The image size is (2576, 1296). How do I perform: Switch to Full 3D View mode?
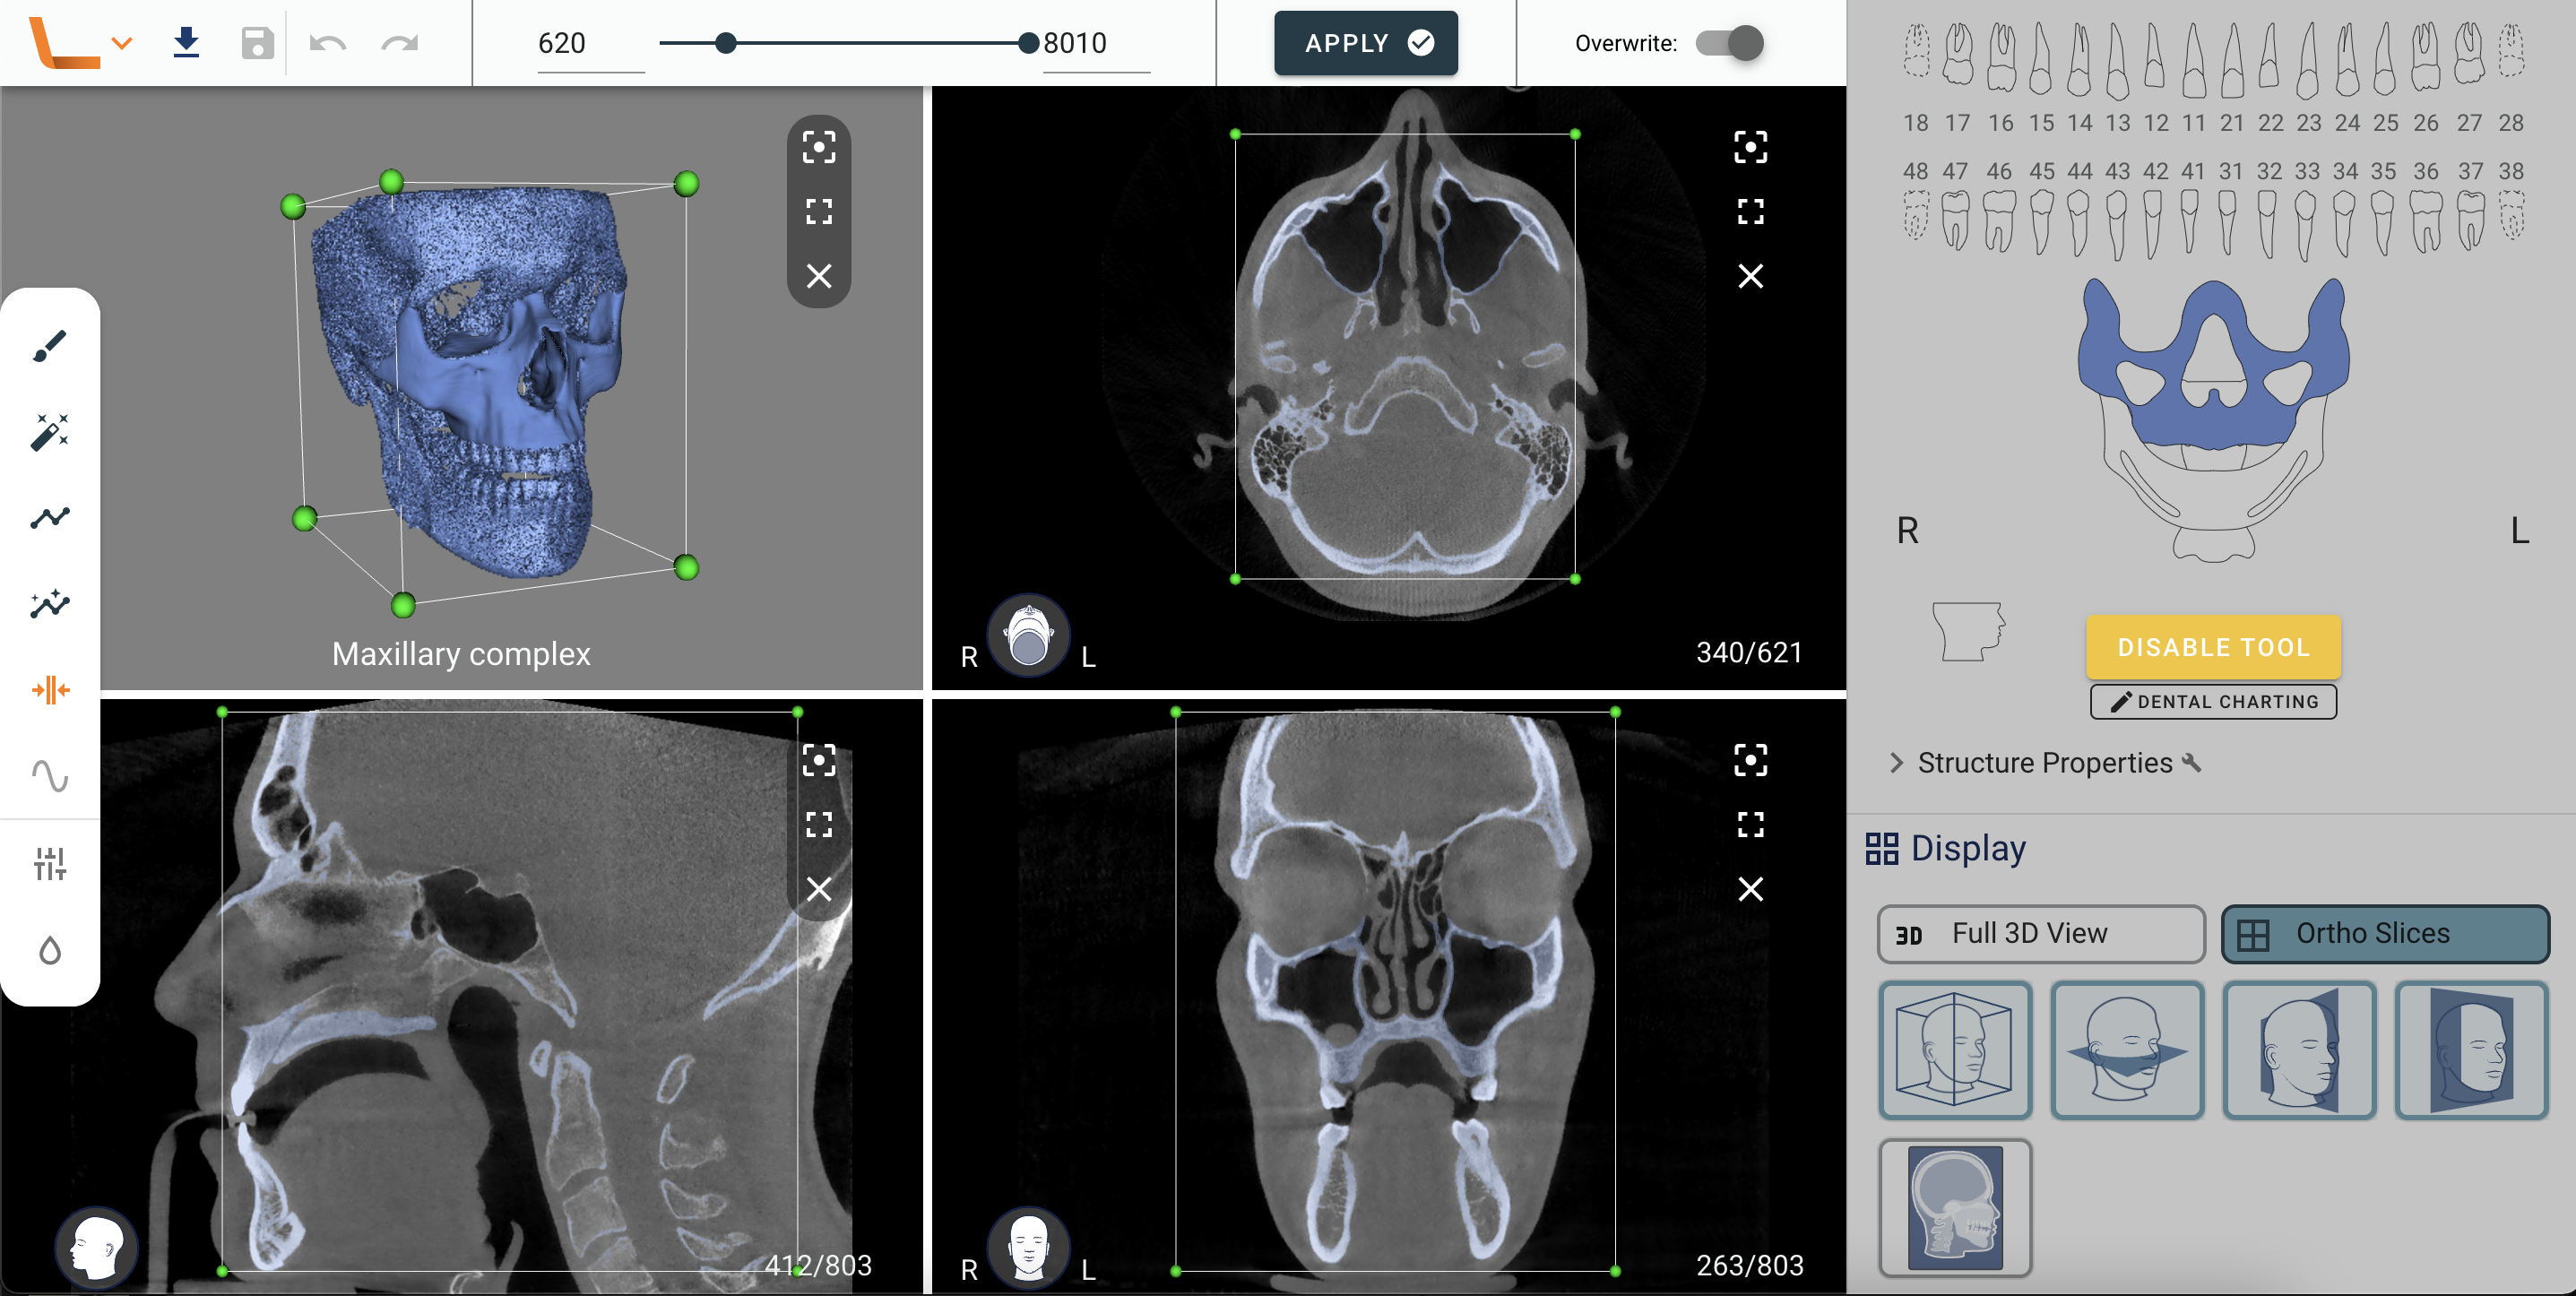click(2040, 933)
